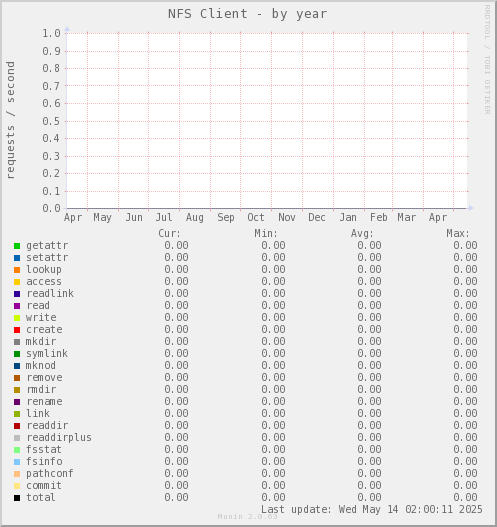Click the Munin 2.0.63 version footer
Image resolution: width=497 pixels, height=527 pixels.
pos(247,517)
